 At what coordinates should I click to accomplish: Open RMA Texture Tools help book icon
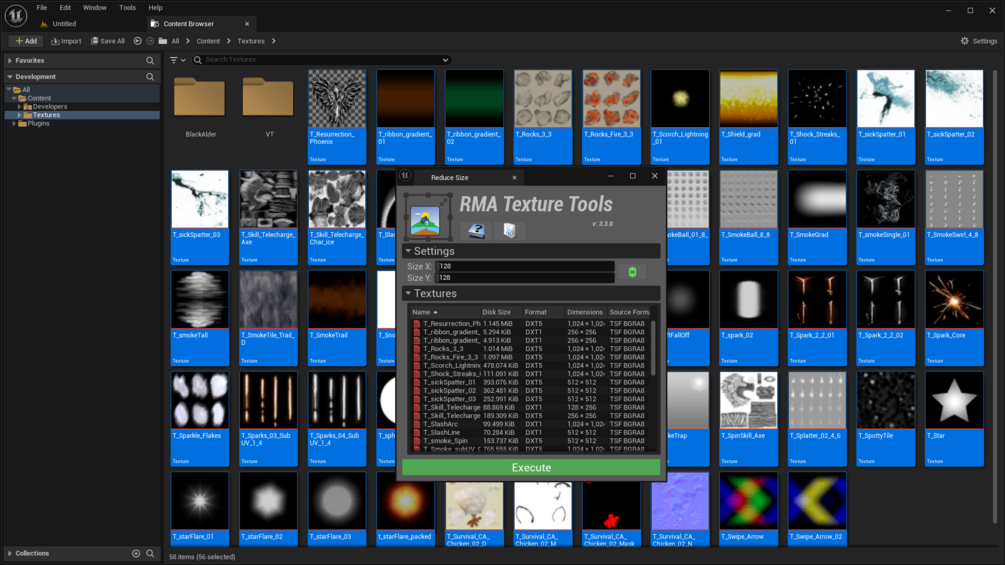click(476, 231)
